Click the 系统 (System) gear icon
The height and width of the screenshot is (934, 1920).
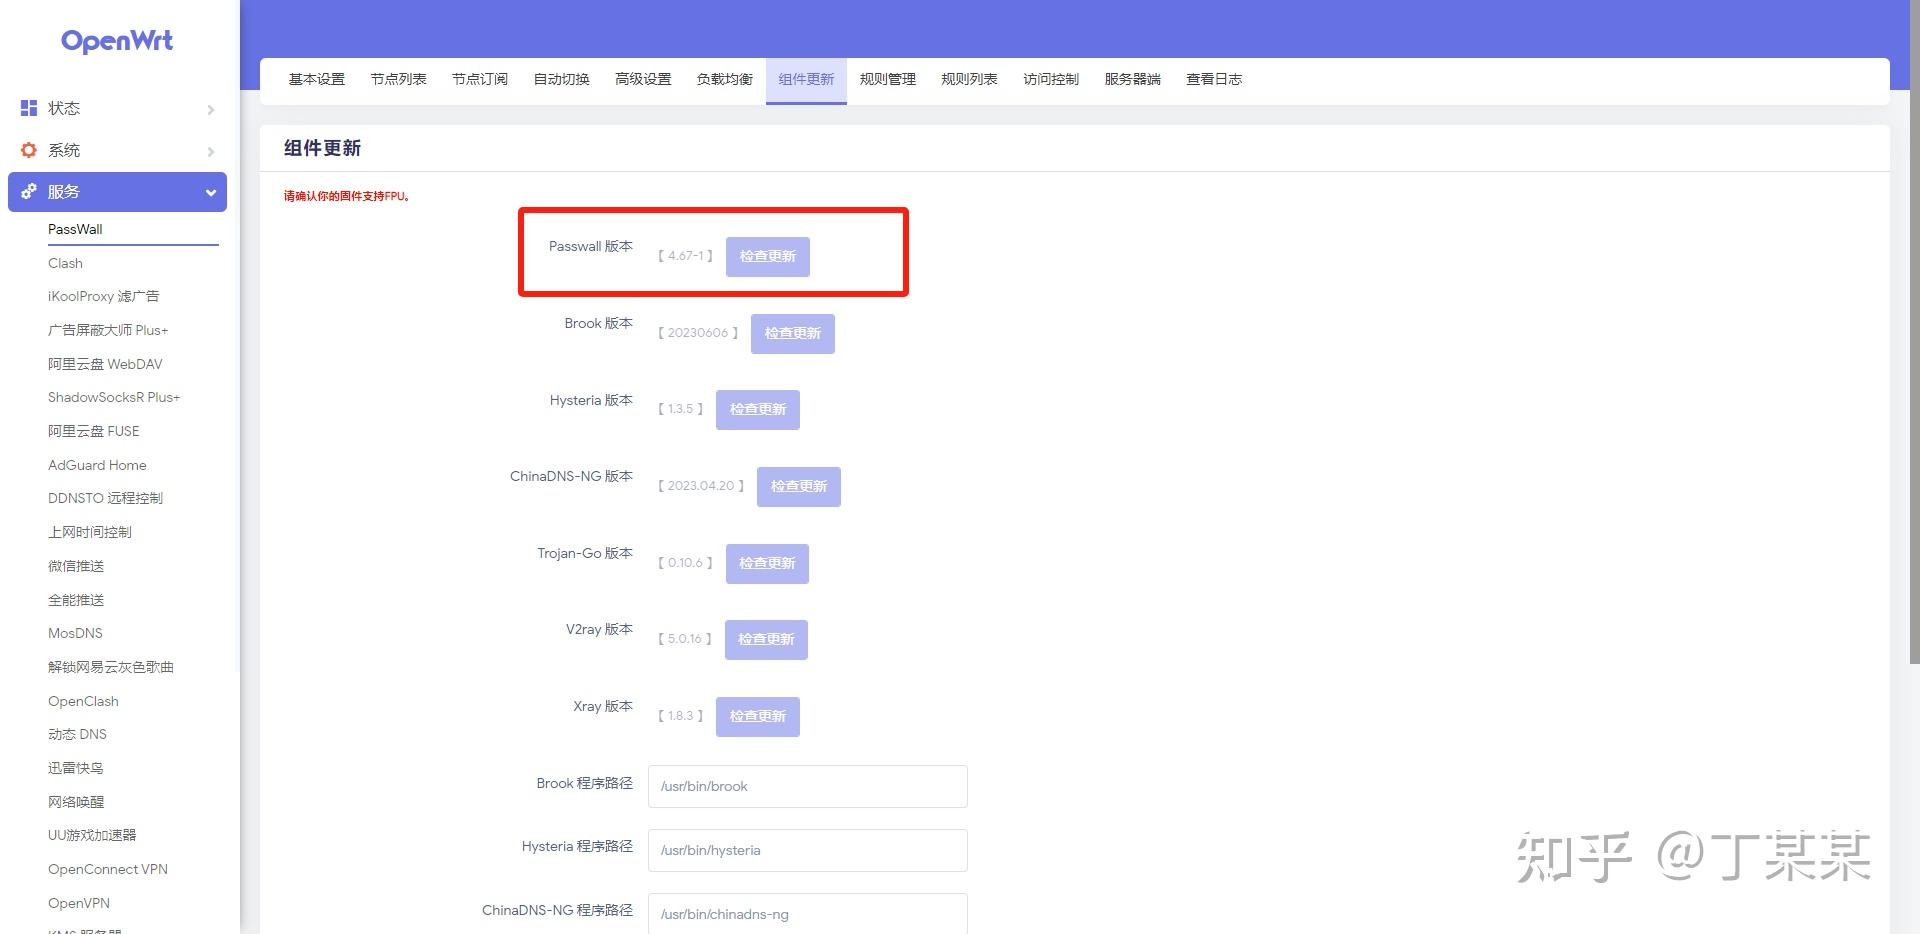point(28,150)
